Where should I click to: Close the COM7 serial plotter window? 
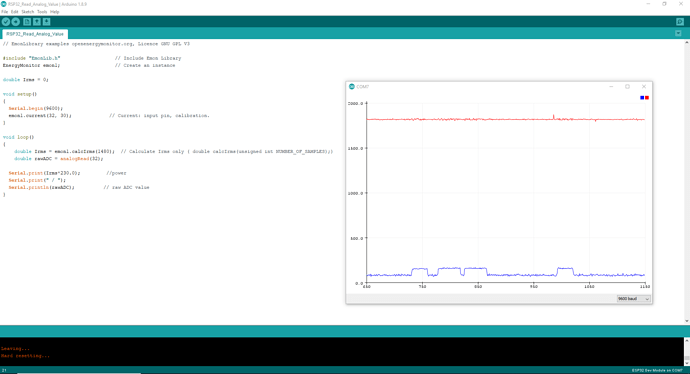point(644,87)
